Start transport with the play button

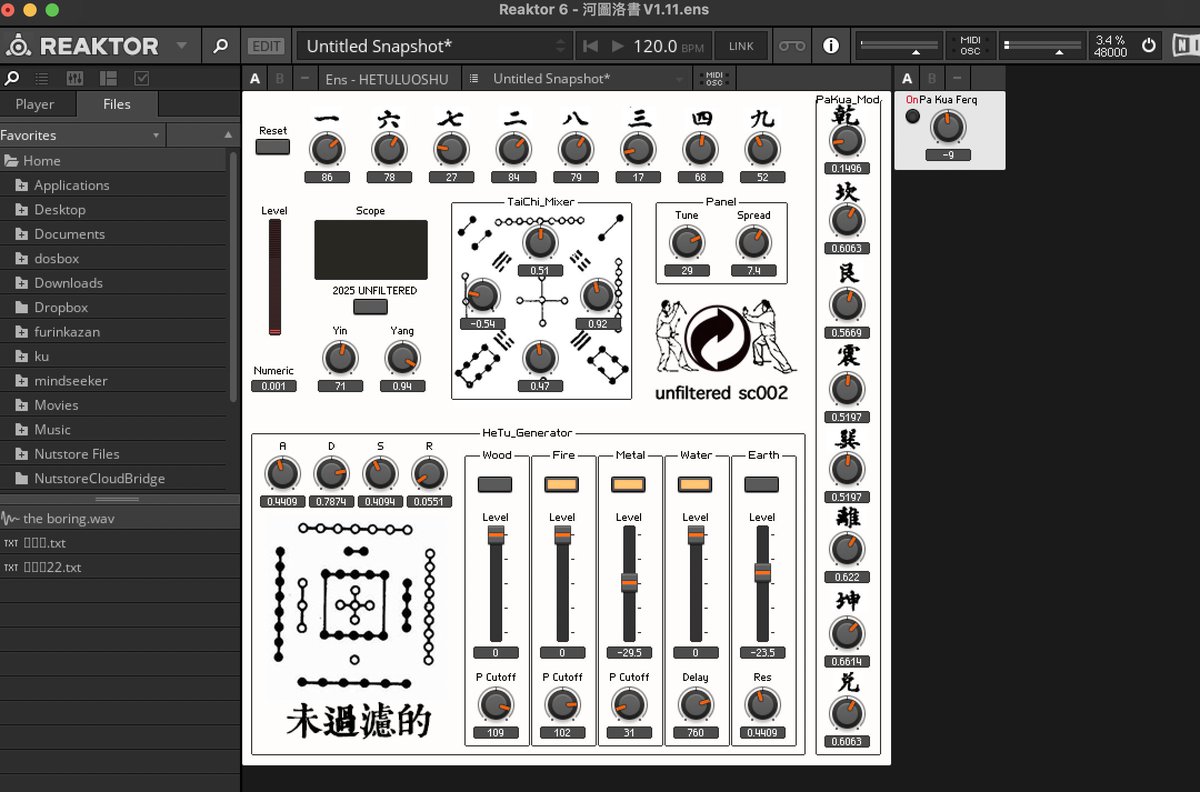pyautogui.click(x=617, y=46)
